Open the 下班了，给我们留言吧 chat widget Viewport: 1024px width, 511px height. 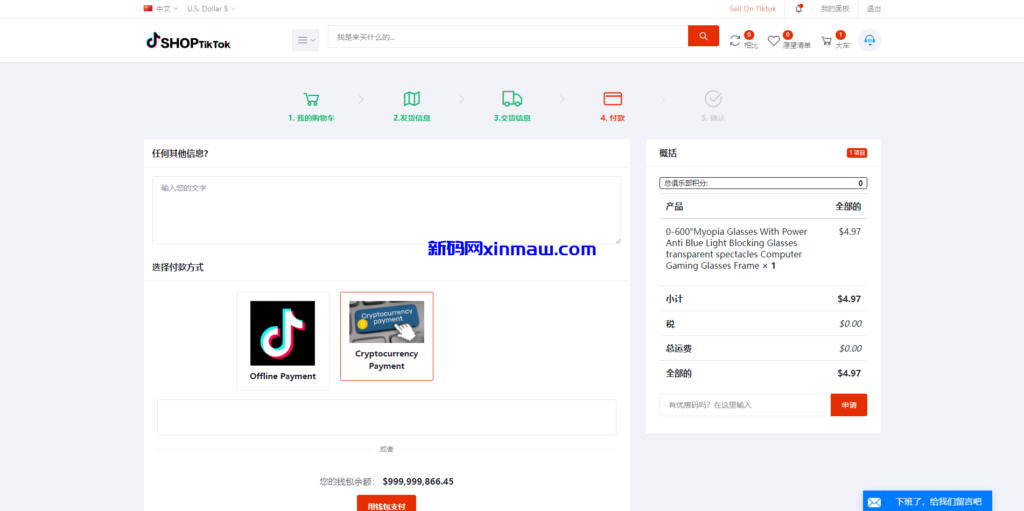pos(927,501)
